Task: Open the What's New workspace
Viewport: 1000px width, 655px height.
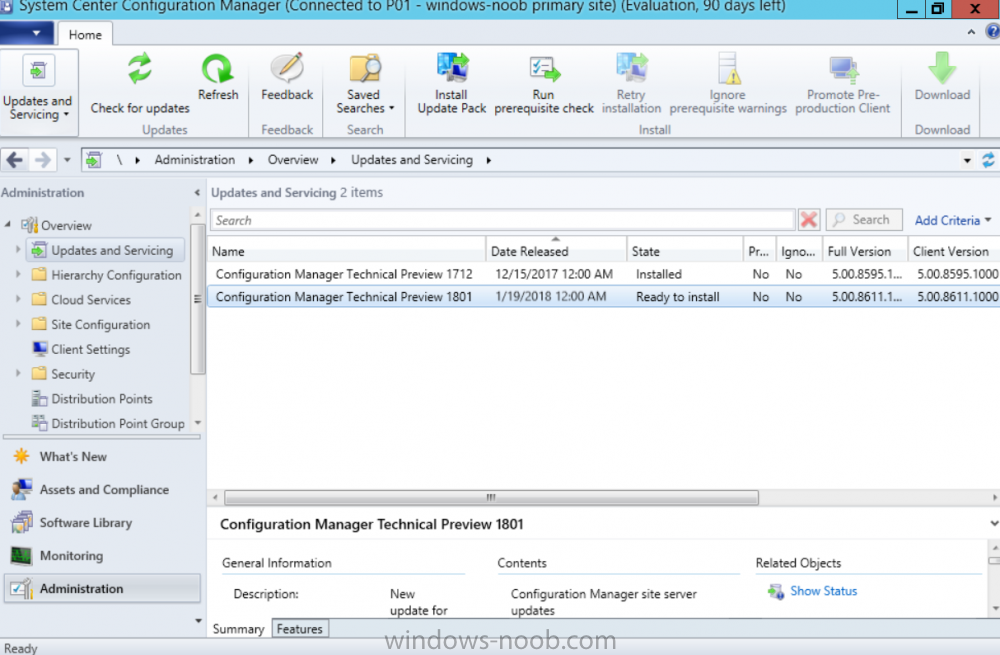Action: tap(102, 457)
